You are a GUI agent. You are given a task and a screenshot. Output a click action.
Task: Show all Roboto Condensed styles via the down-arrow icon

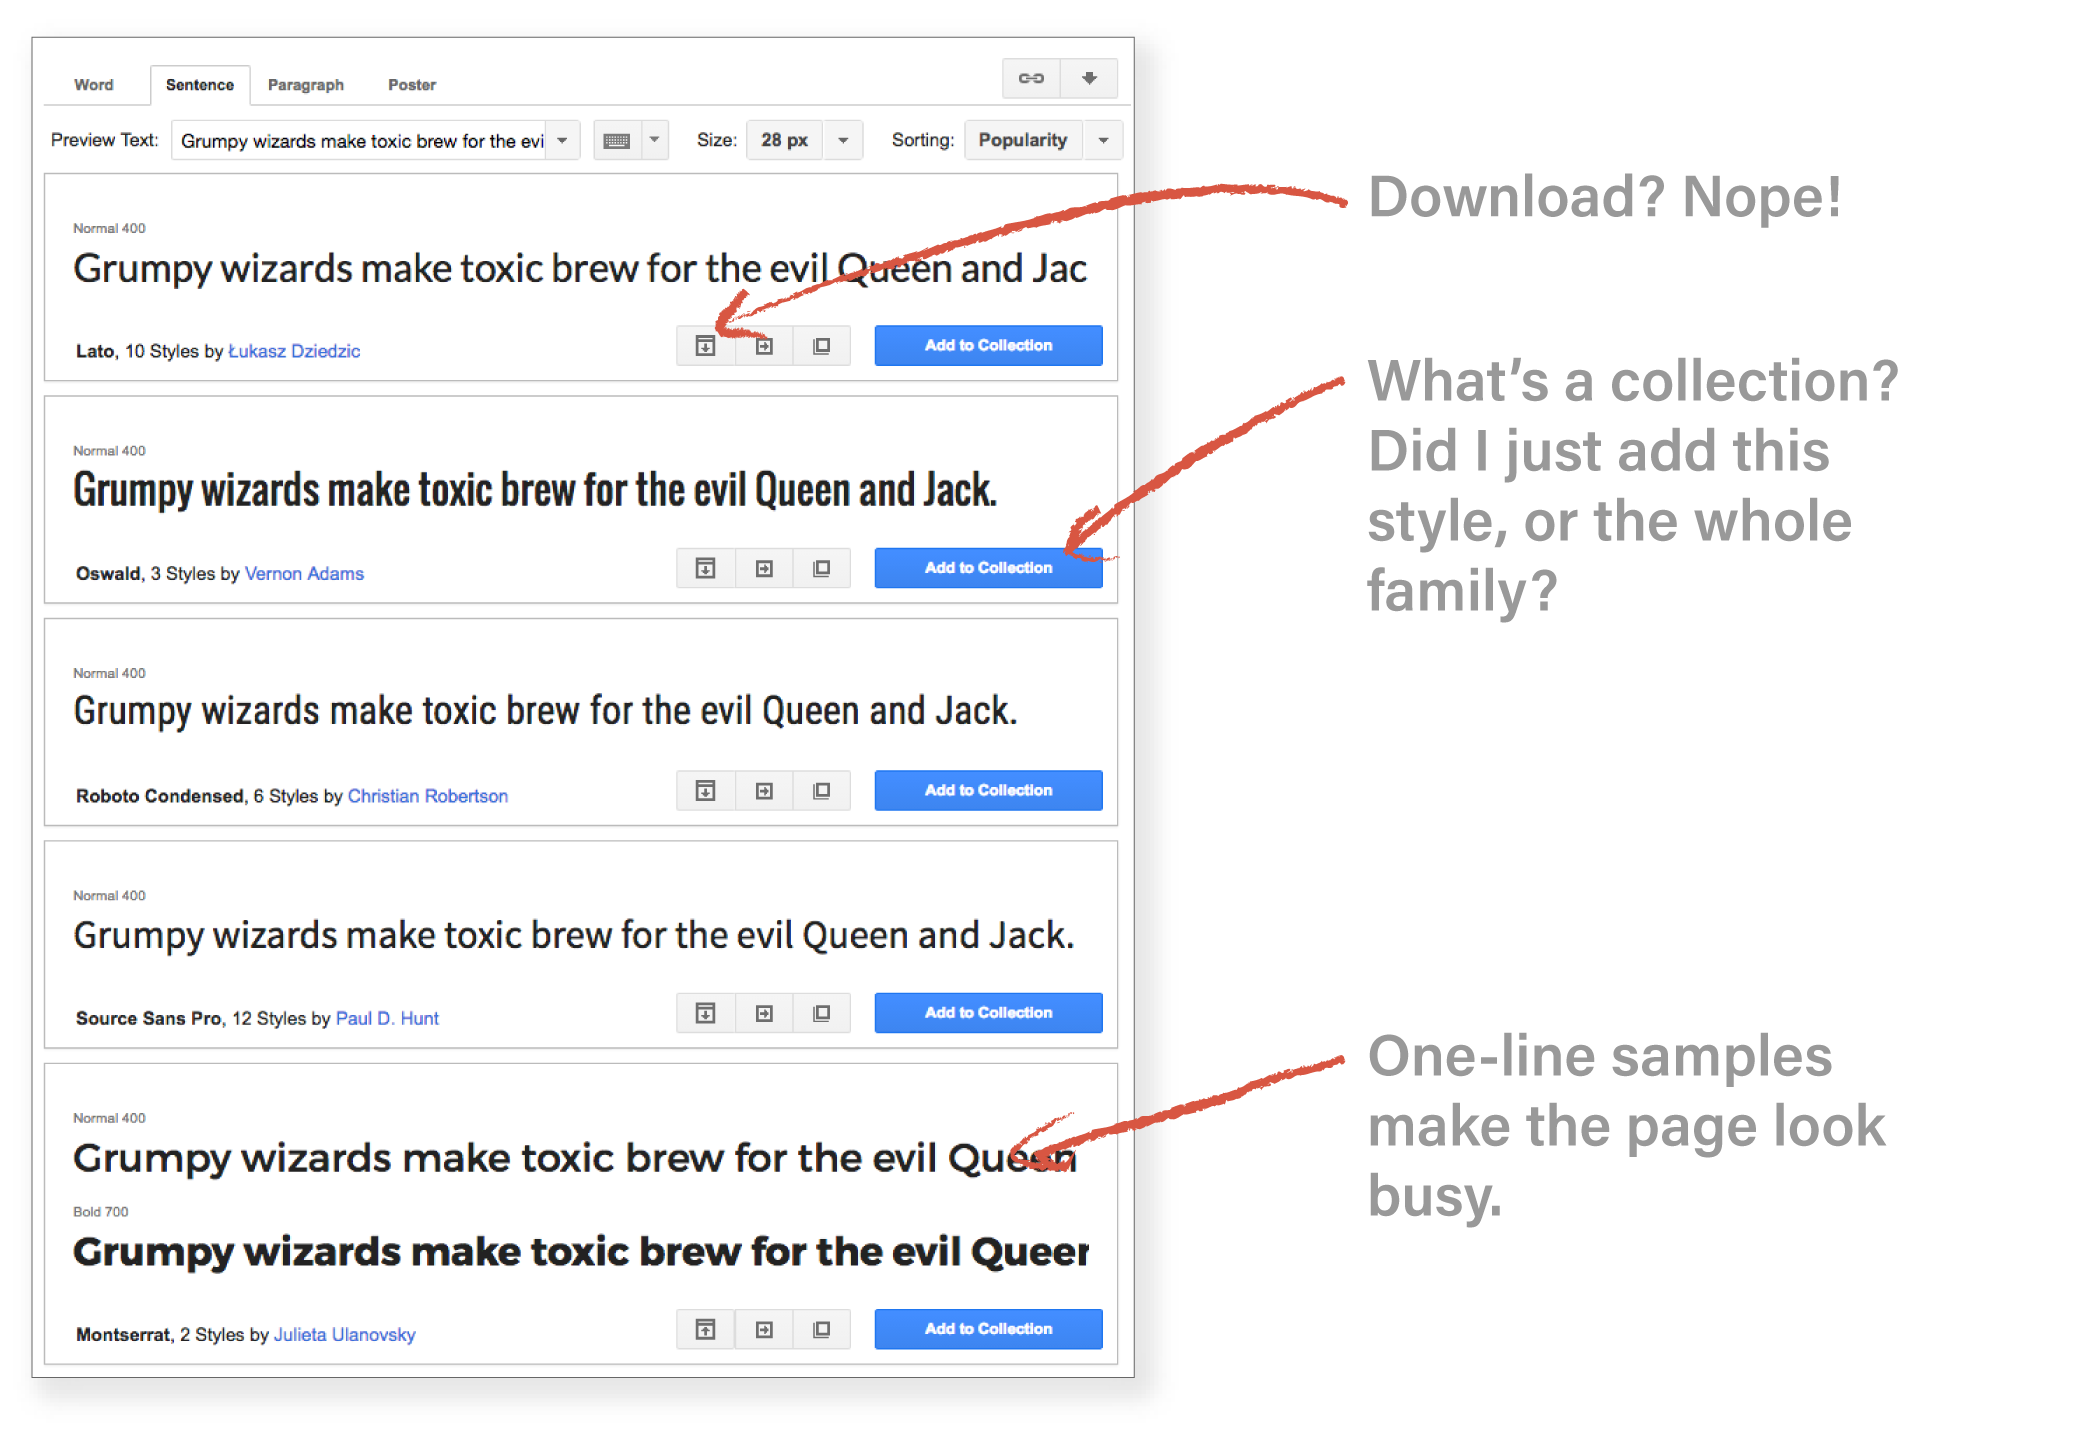(x=706, y=791)
